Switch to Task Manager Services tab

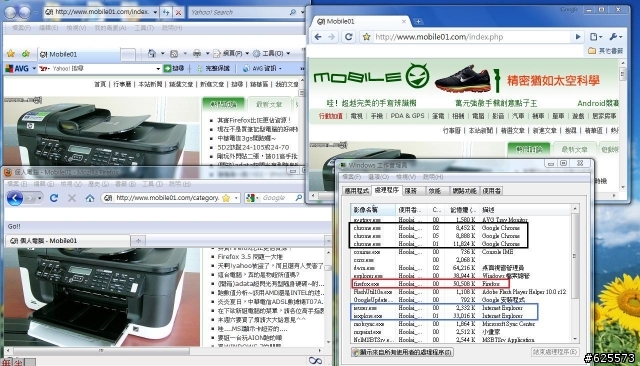[410, 191]
